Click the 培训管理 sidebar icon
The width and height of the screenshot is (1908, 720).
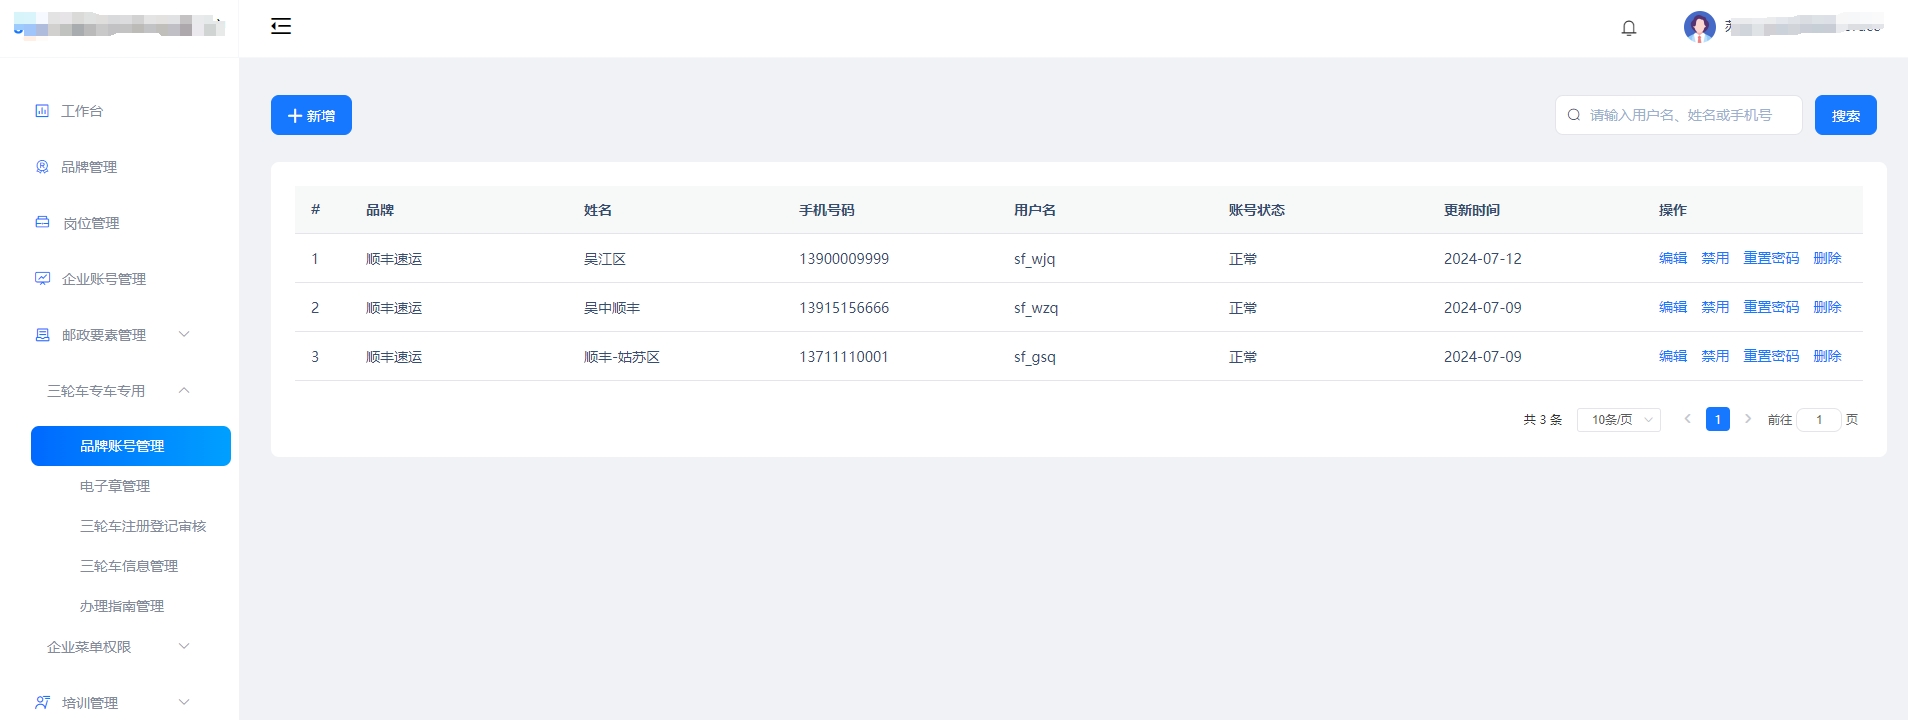tap(42, 703)
